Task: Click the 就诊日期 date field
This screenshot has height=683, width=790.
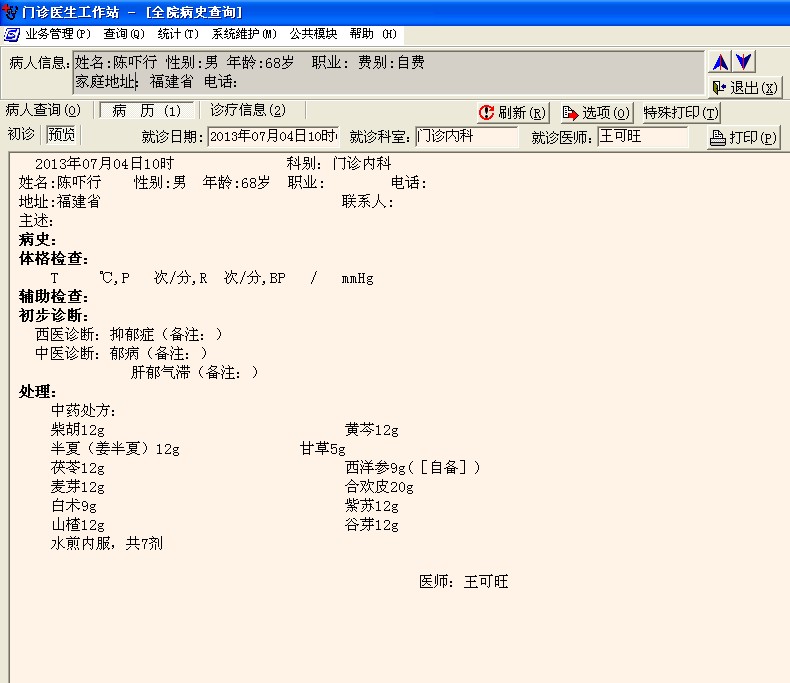Action: 273,136
